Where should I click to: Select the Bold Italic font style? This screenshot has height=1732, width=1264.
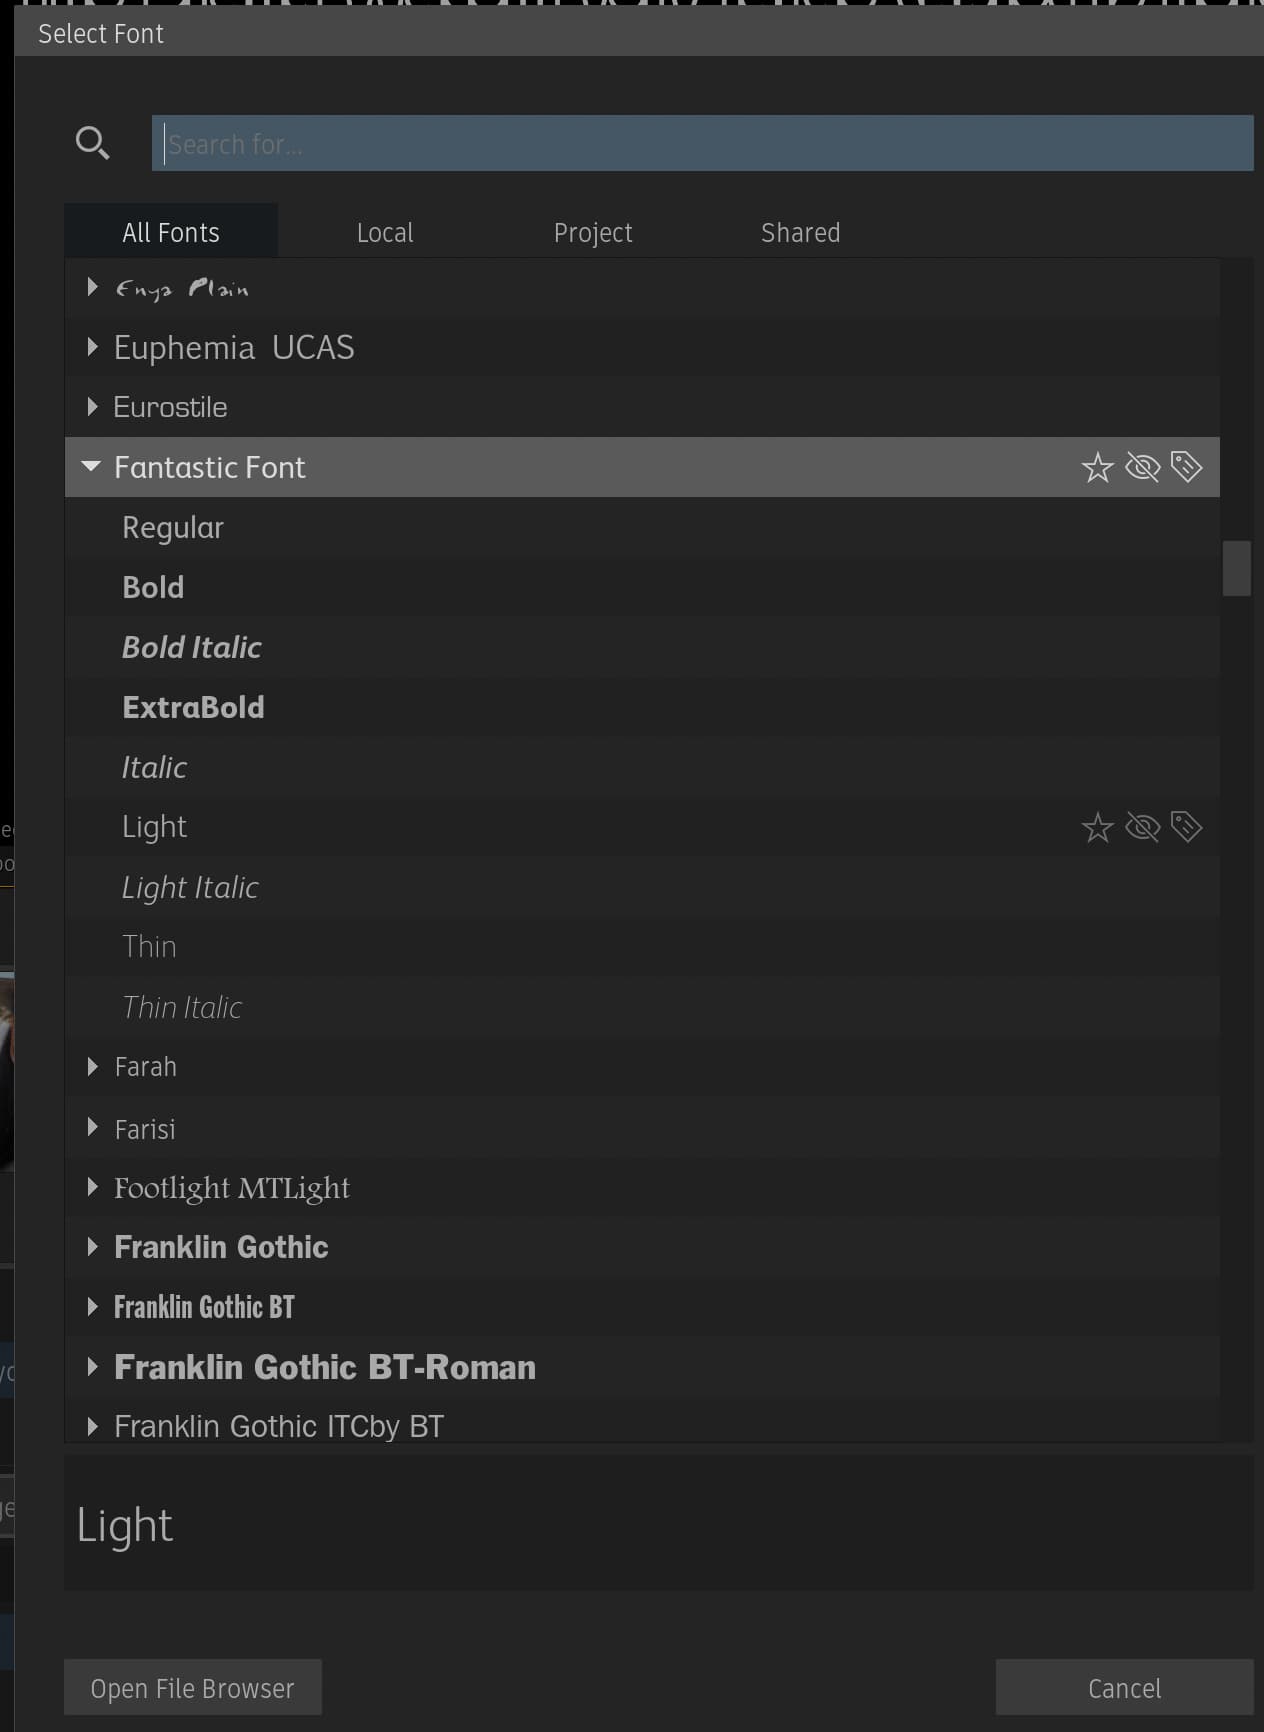coord(192,648)
